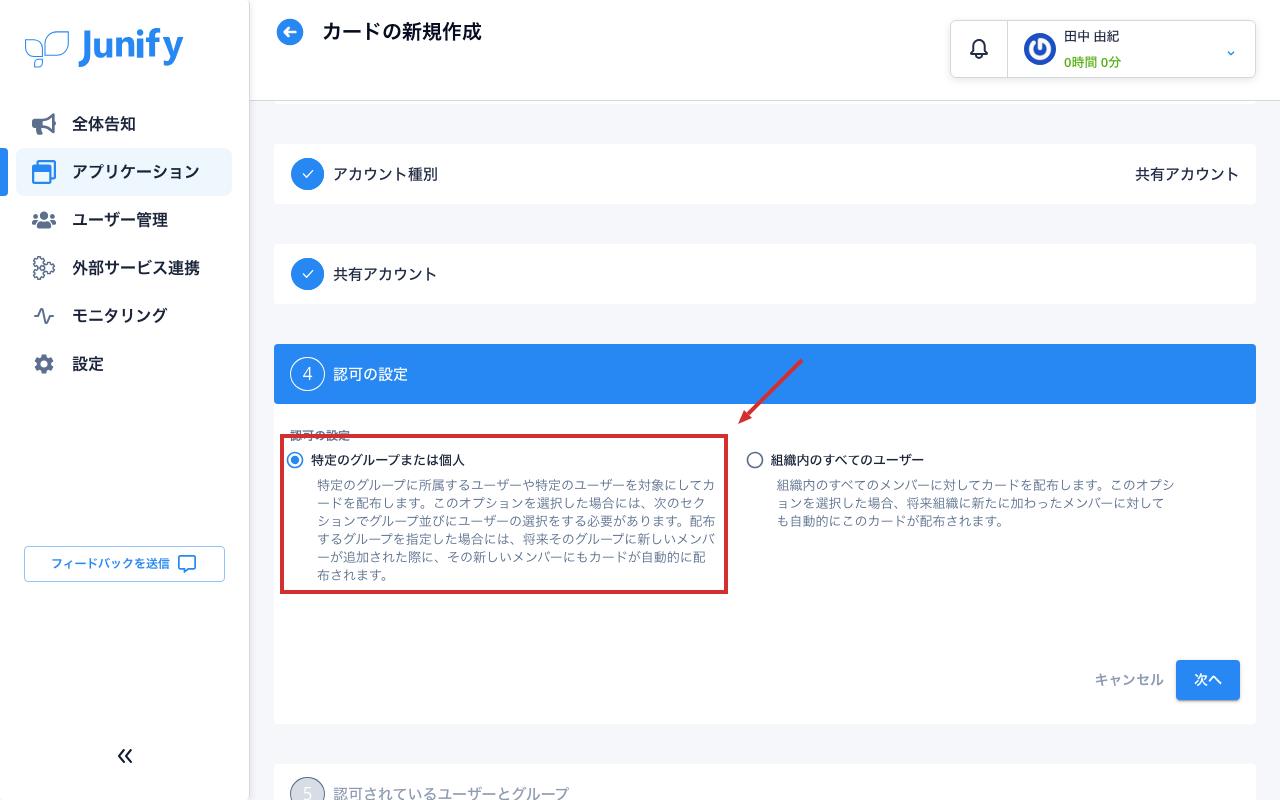Select 組織内のすべてのユーザー radio button
The height and width of the screenshot is (800, 1280).
pos(754,460)
